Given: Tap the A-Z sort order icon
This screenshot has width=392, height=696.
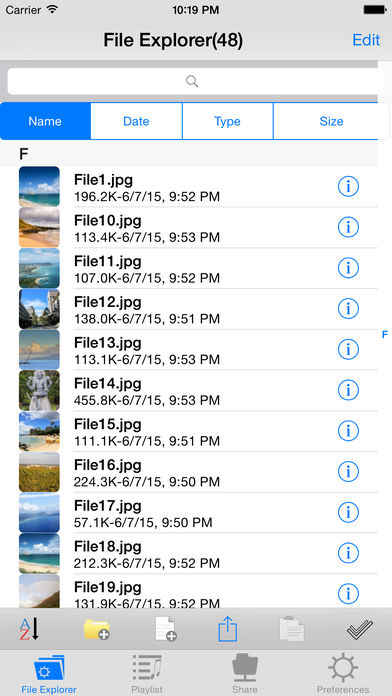Looking at the screenshot, I should pyautogui.click(x=30, y=629).
